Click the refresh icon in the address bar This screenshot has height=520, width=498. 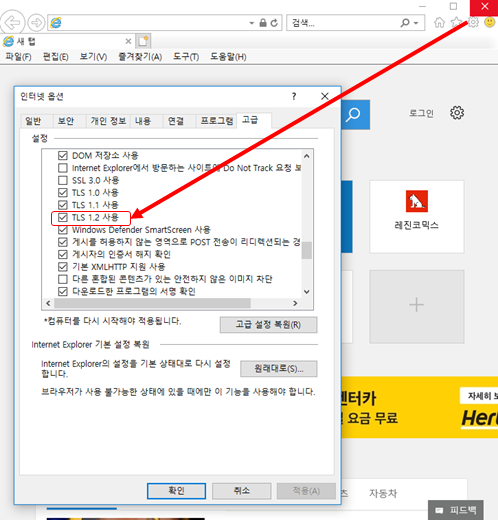[x=274, y=23]
